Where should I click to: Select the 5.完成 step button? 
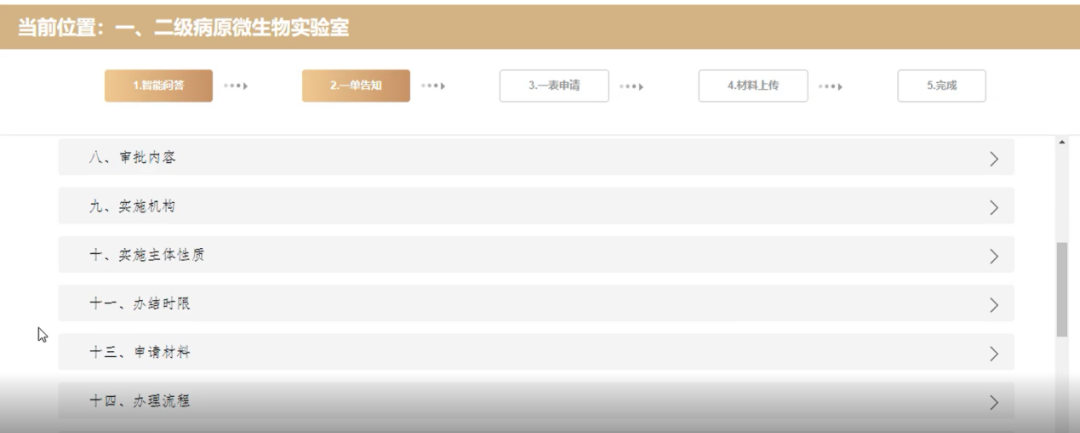pos(940,86)
